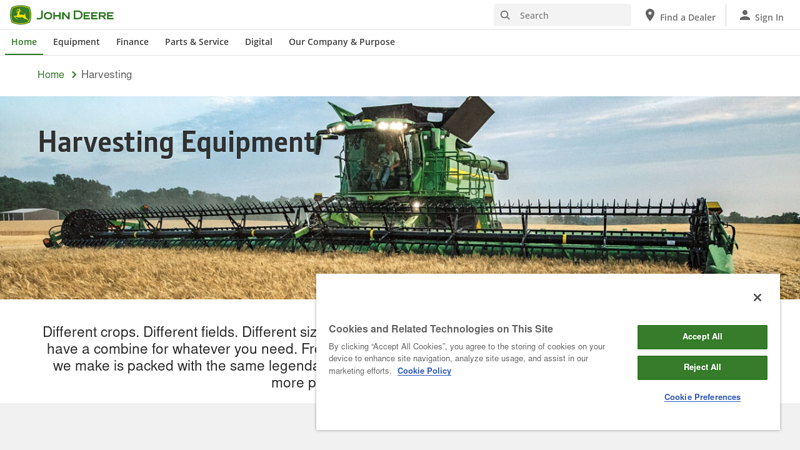The image size is (800, 450).
Task: Accept all cookies
Action: tap(702, 337)
